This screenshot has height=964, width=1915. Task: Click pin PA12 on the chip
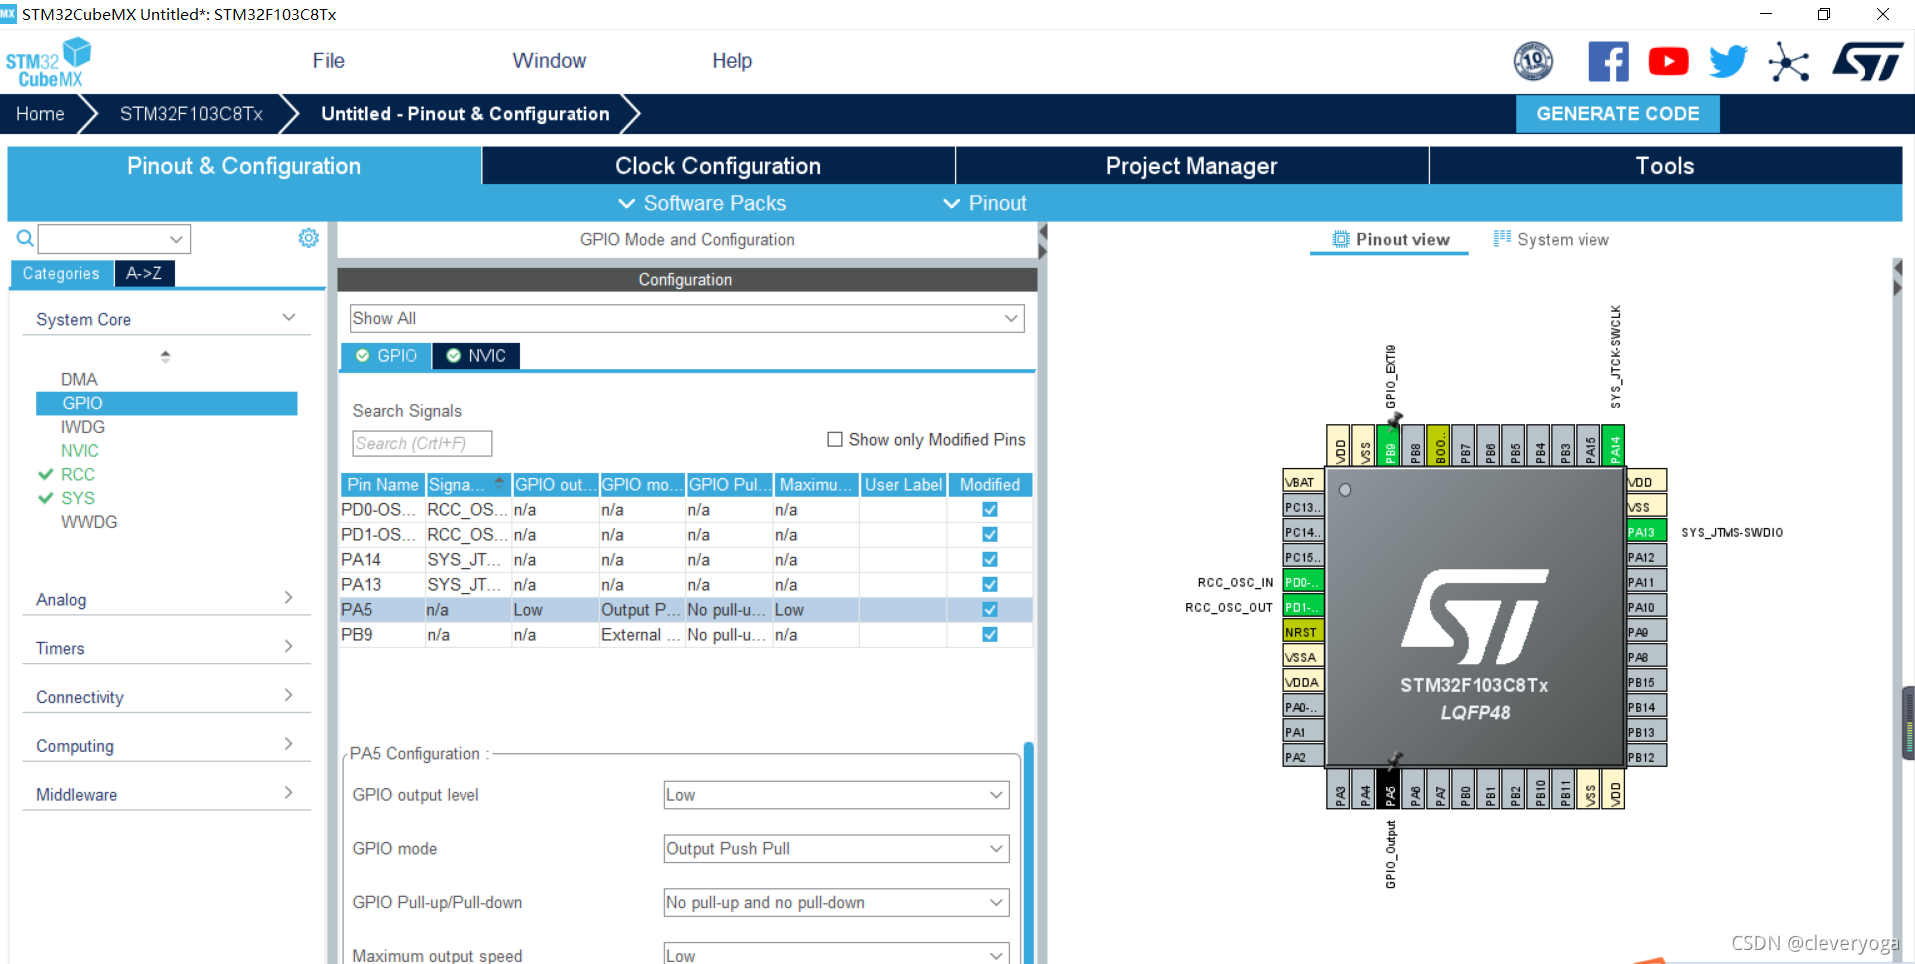click(1646, 557)
